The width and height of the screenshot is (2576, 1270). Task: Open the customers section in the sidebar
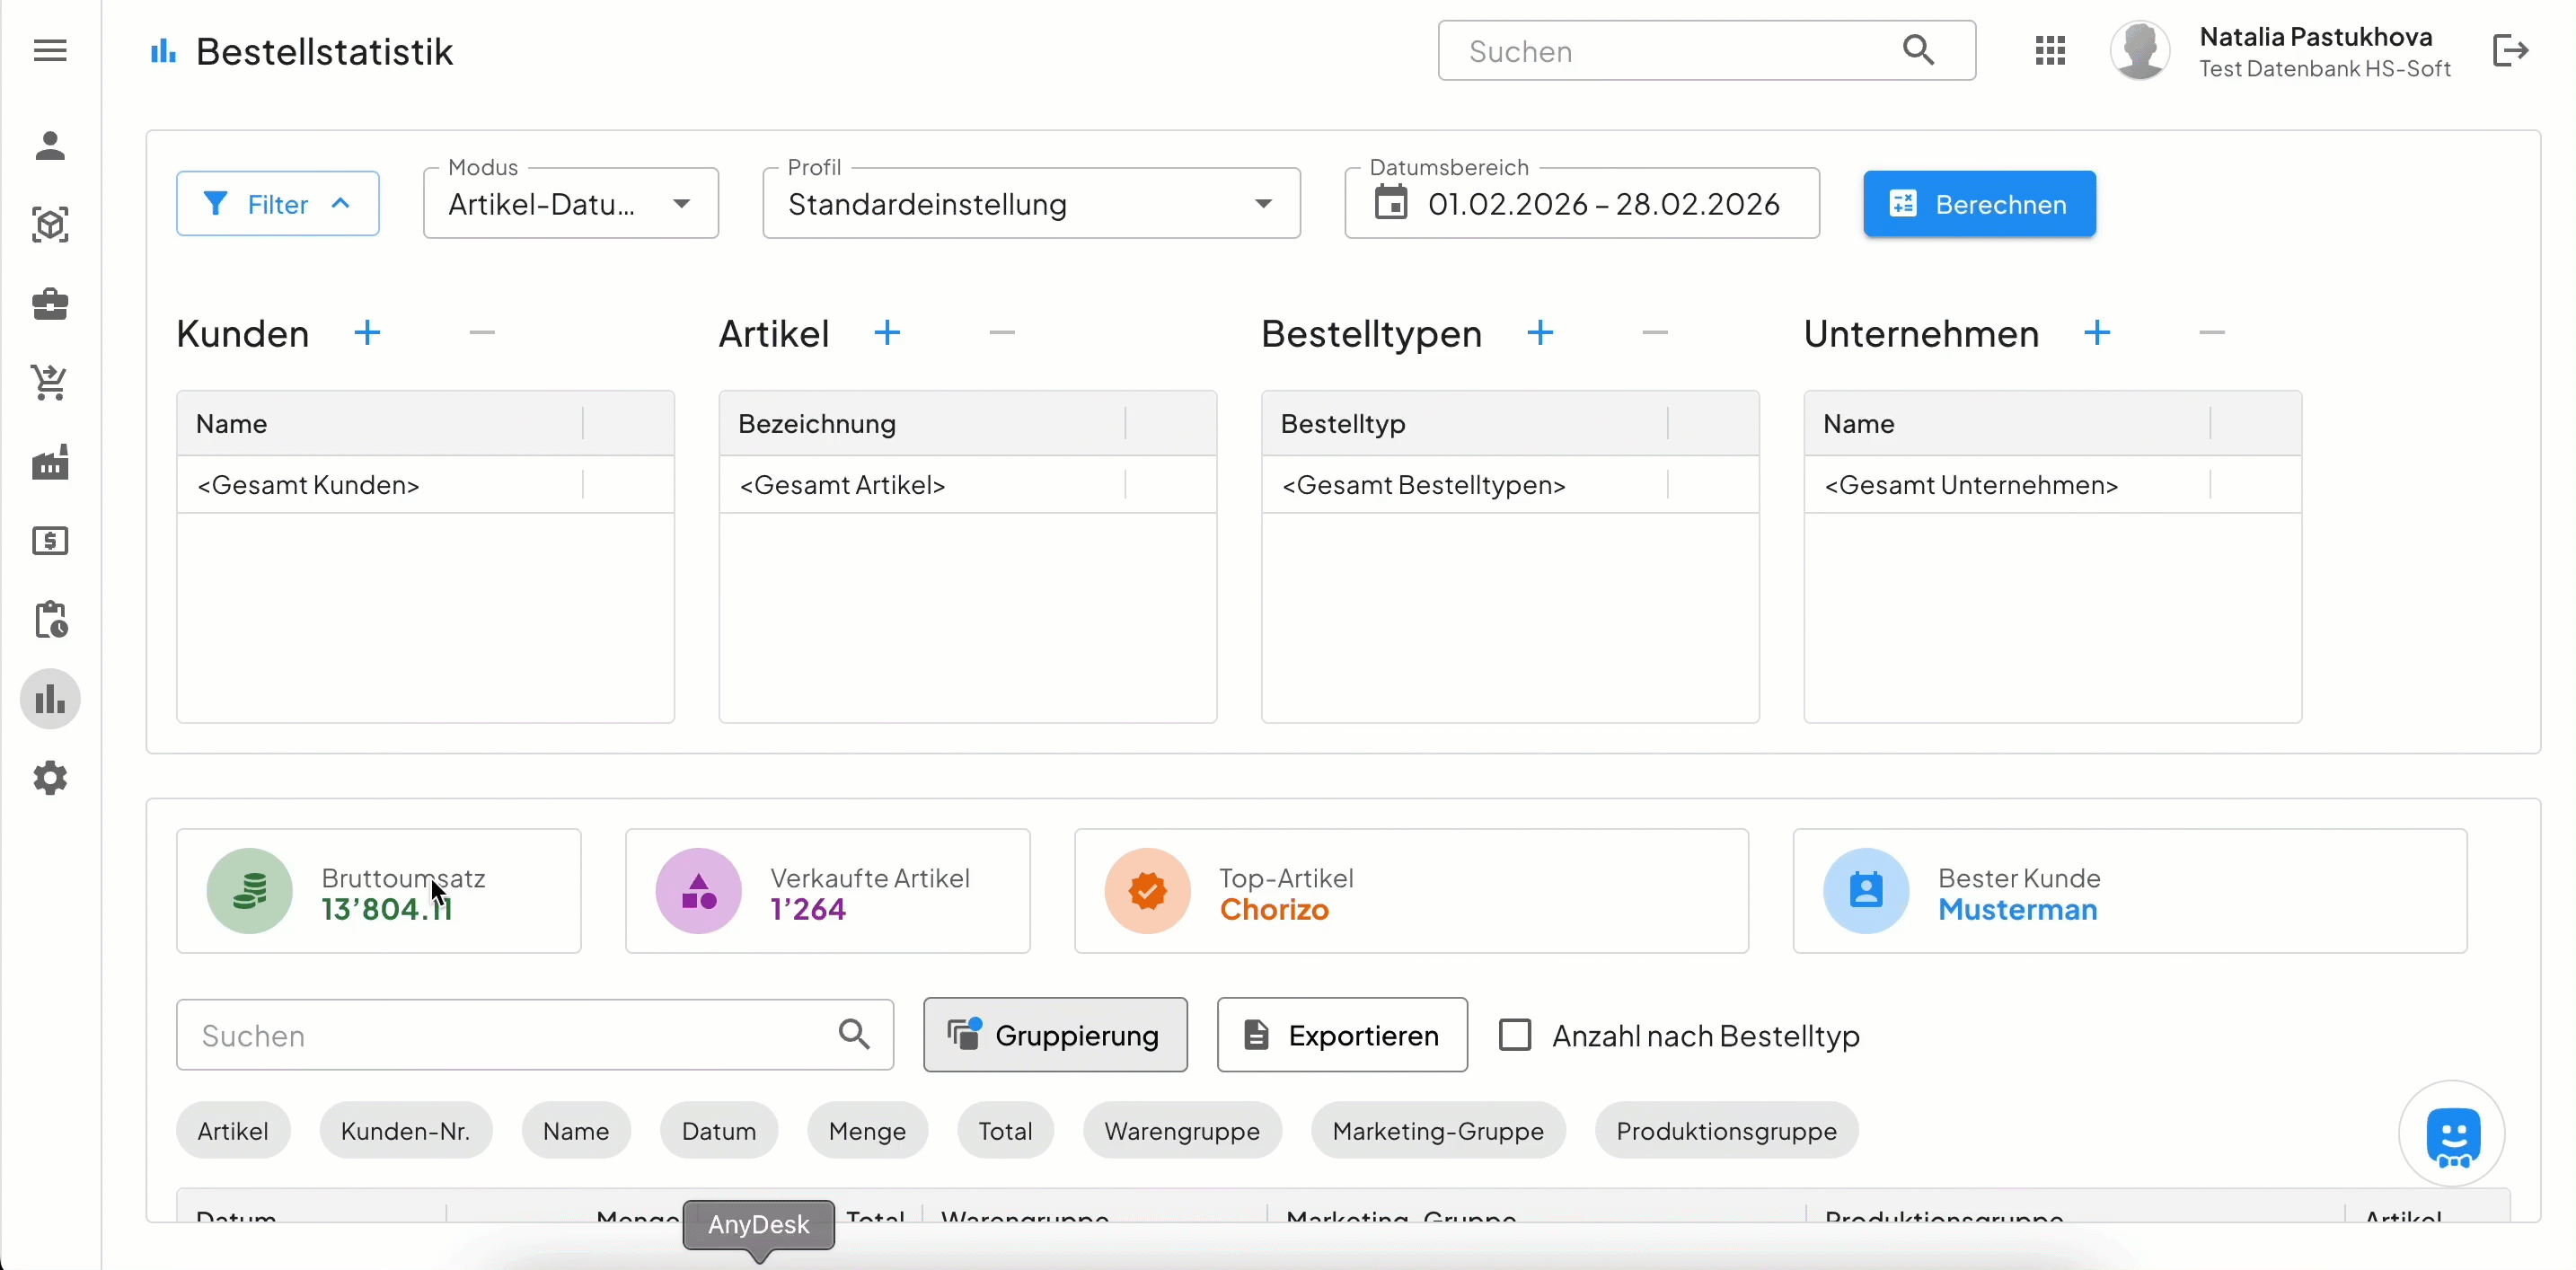(x=50, y=146)
